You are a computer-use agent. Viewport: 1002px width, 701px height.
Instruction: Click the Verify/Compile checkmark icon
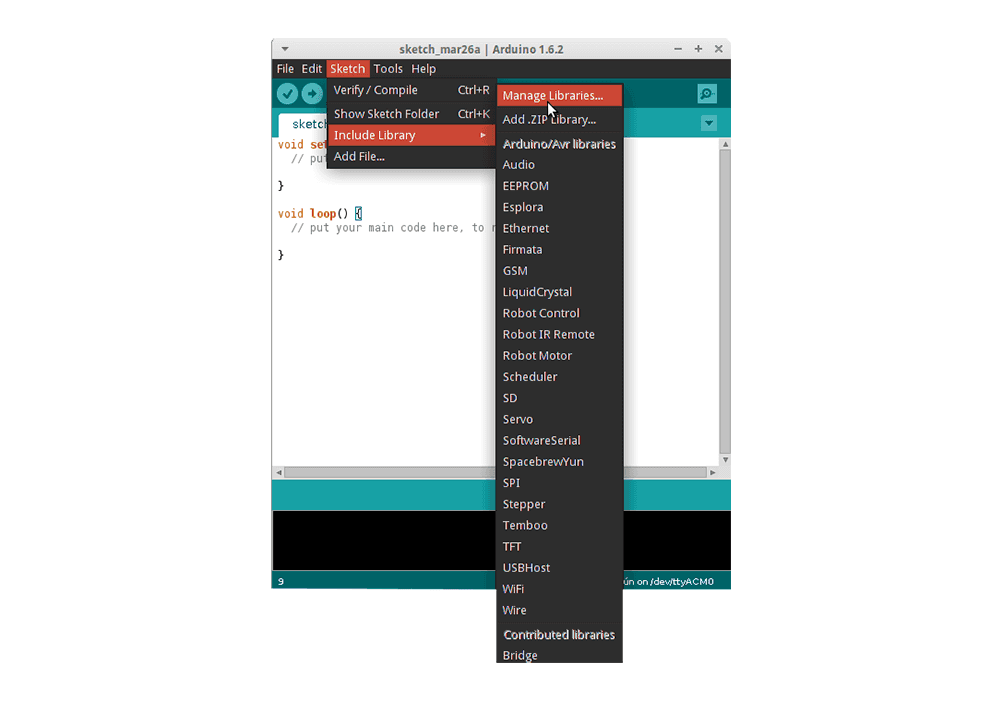click(x=287, y=93)
